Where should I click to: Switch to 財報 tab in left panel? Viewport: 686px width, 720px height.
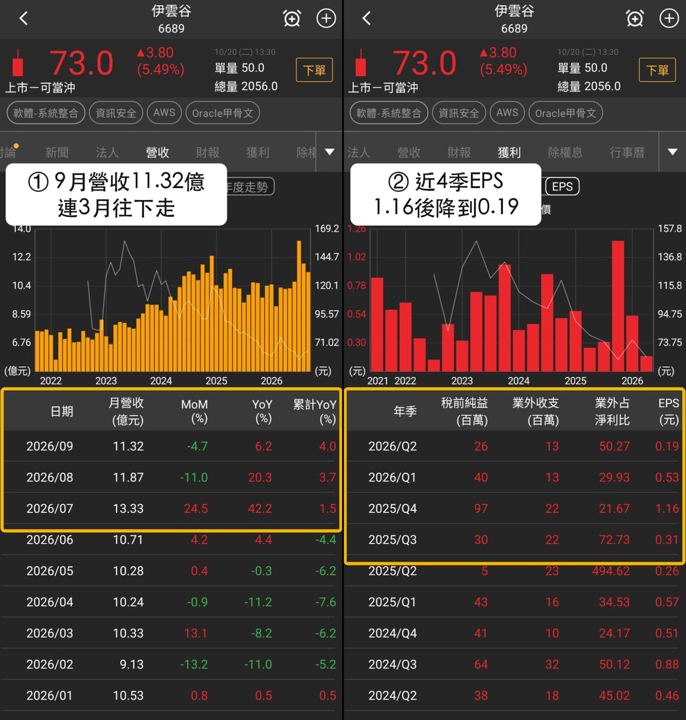(208, 152)
